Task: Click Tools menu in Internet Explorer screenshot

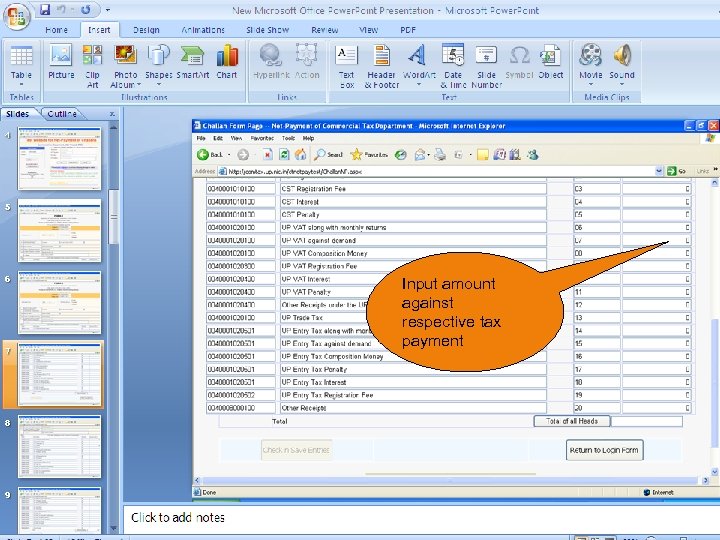Action: tap(288, 138)
